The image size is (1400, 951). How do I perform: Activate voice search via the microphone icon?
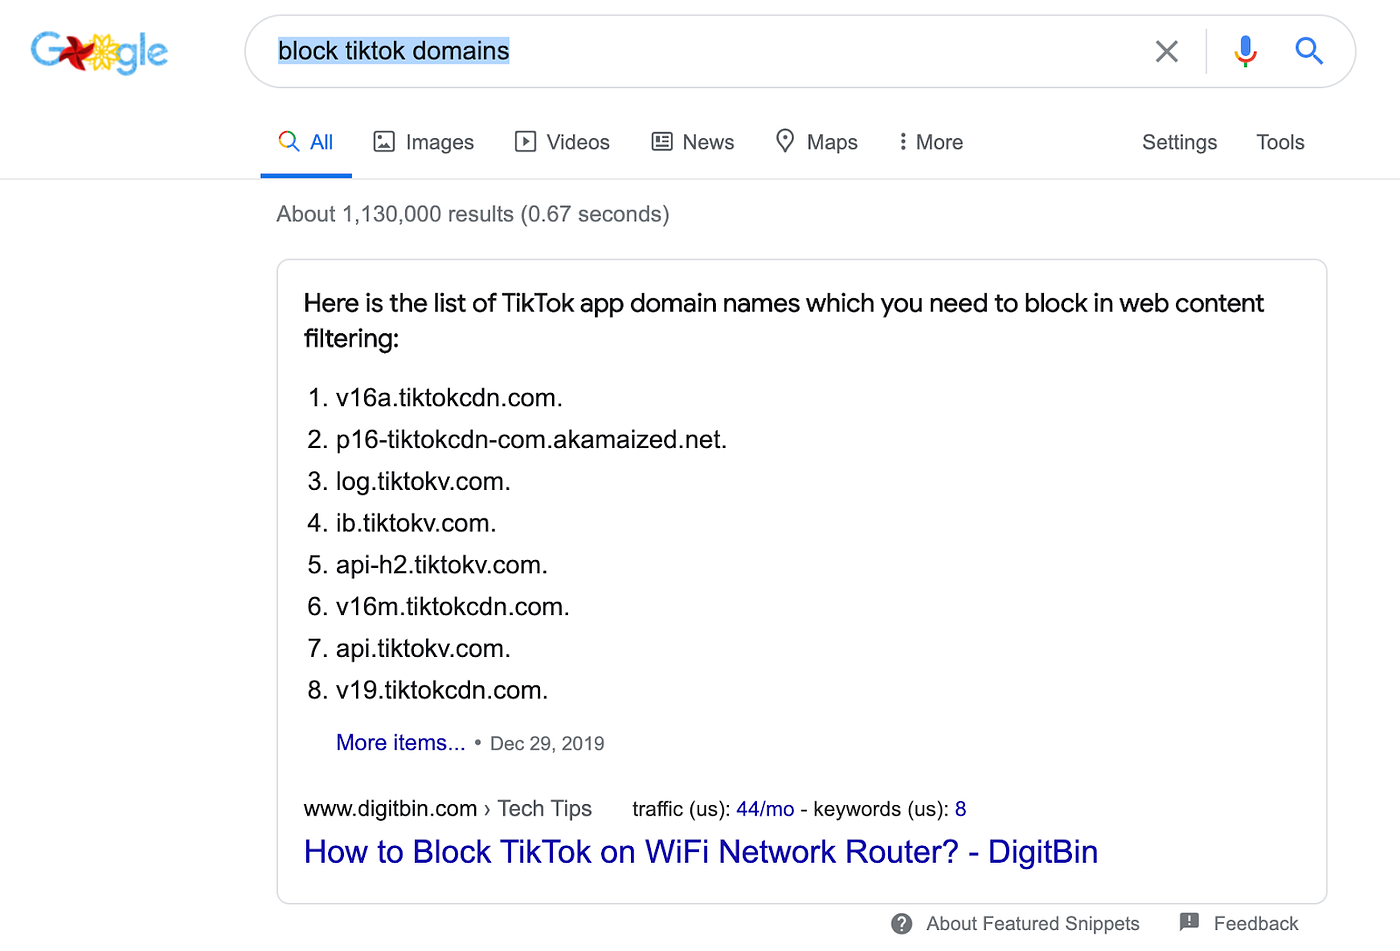1244,51
